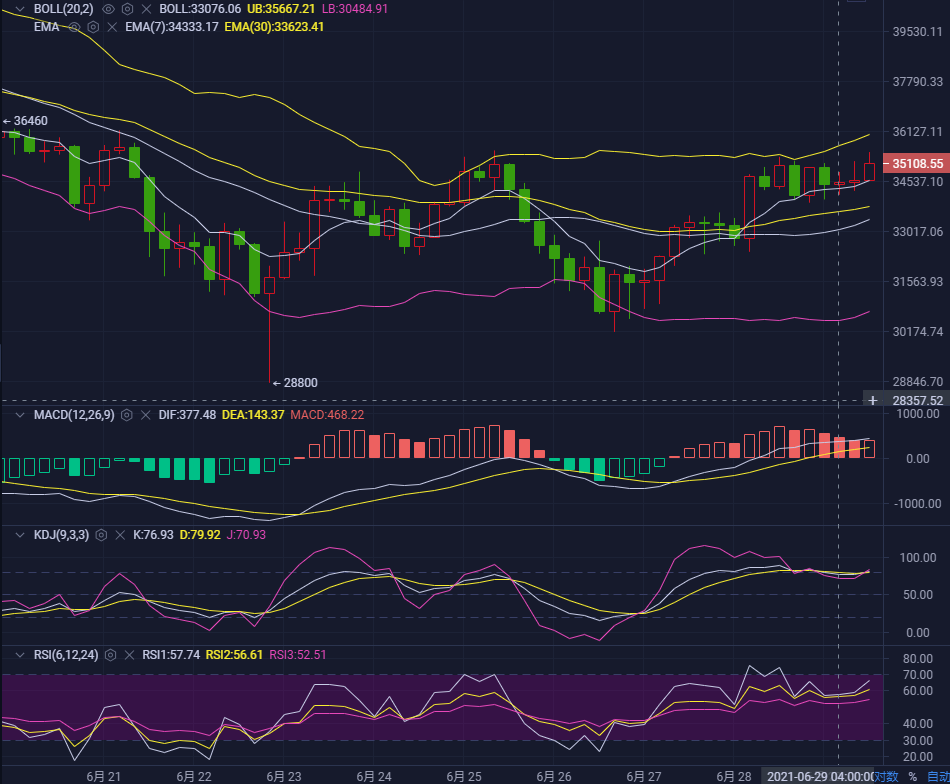Open RSI(6,12,24) settings icon

pos(110,655)
